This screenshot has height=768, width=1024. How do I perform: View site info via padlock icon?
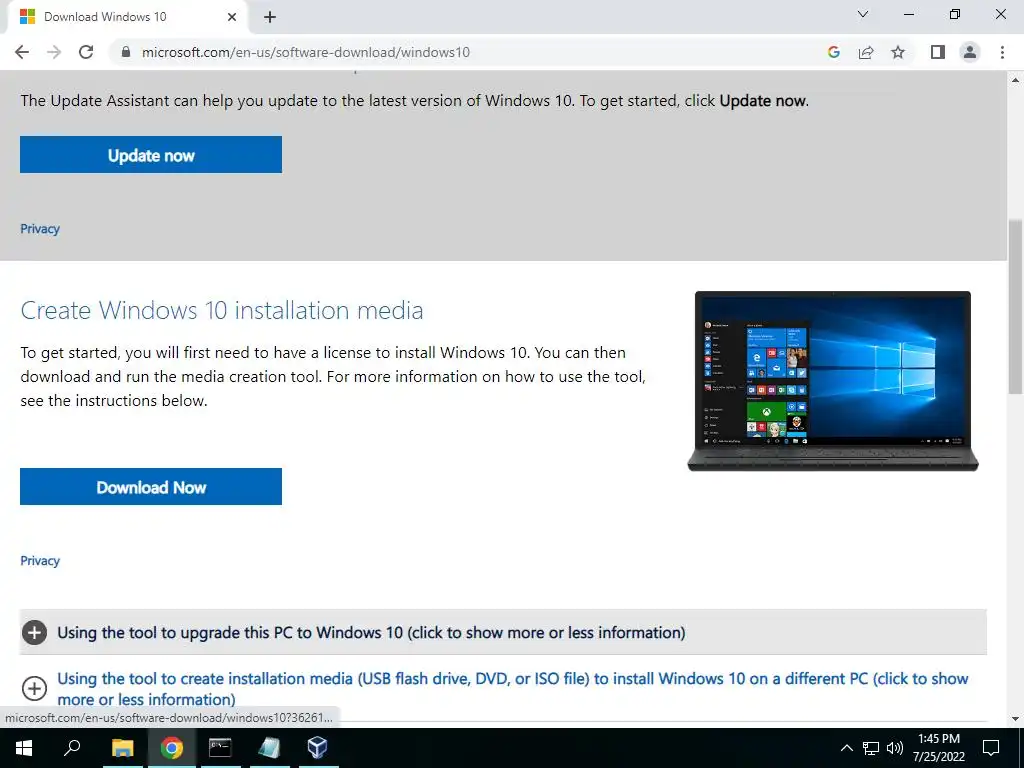[126, 52]
